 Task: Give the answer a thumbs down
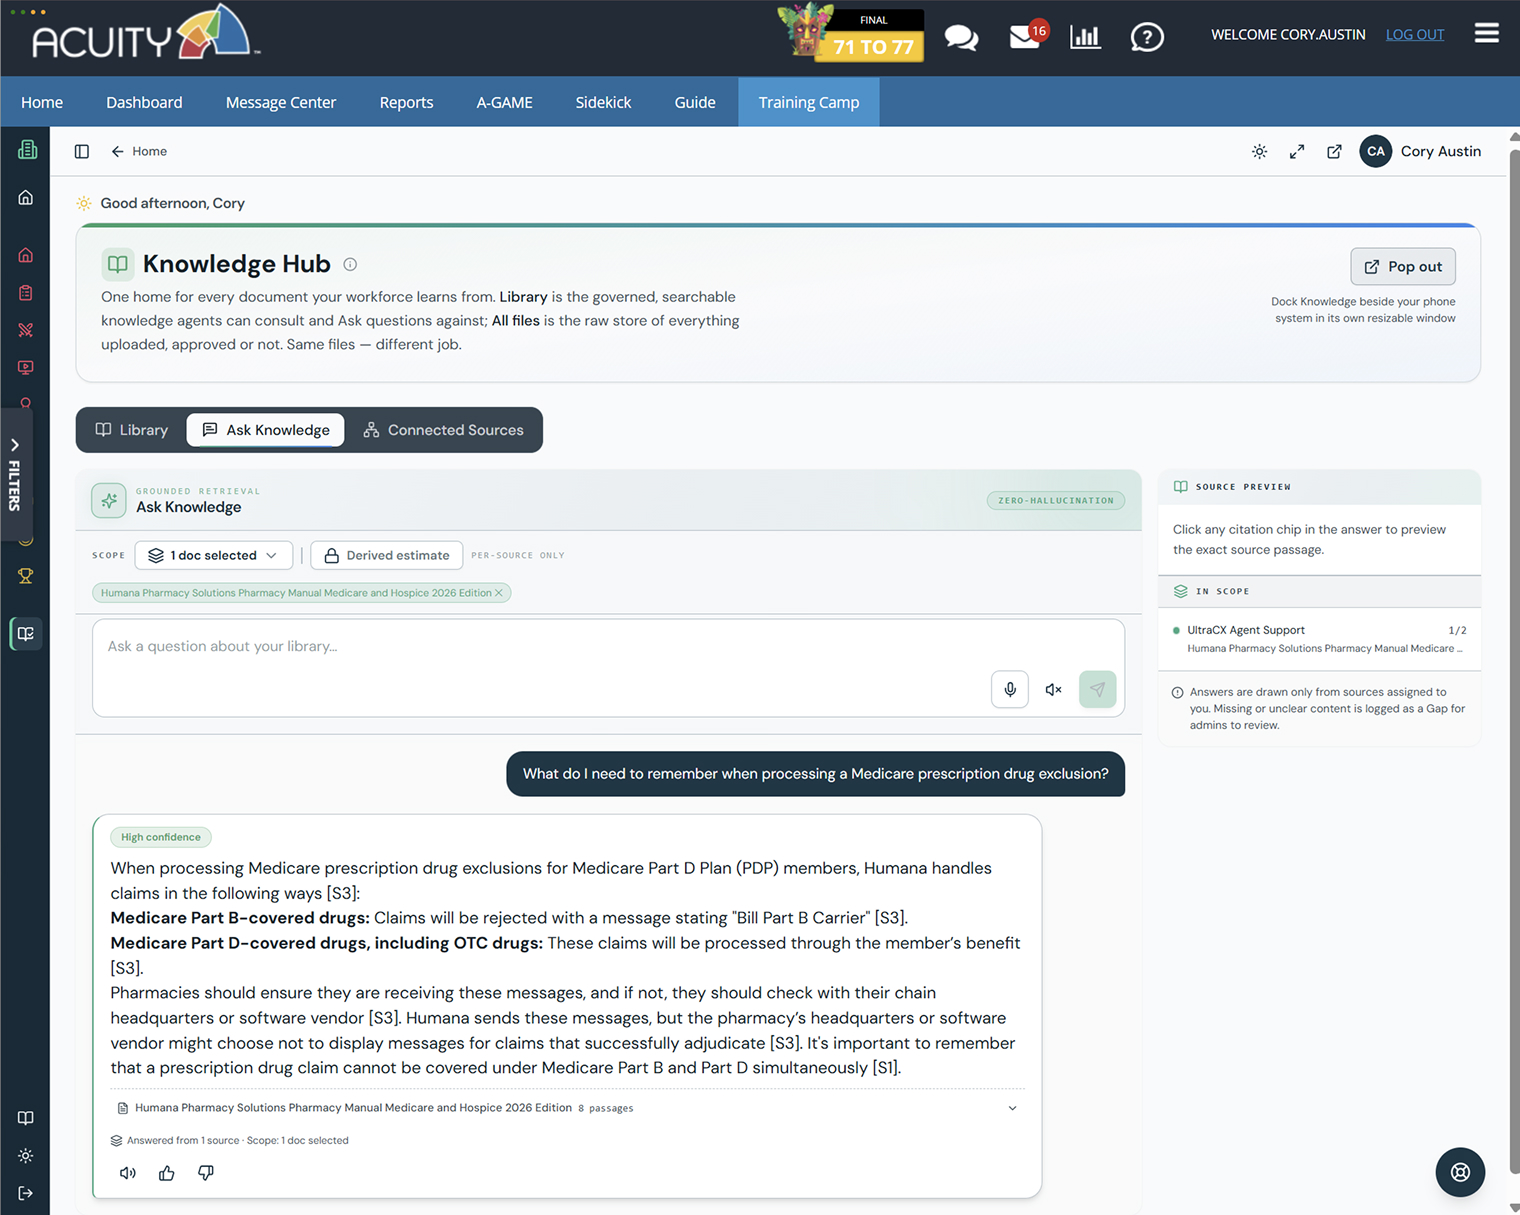[x=206, y=1173]
